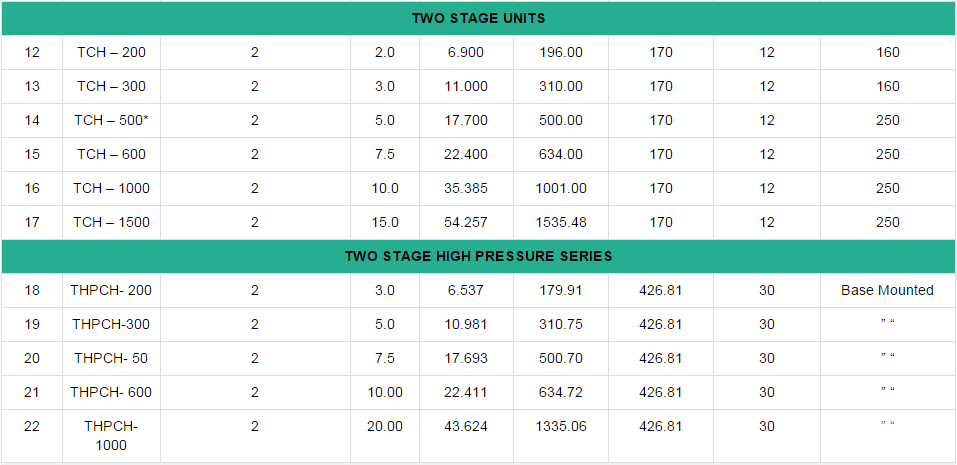Click the TCH – 1500 model name
The image size is (957, 465).
tap(111, 222)
